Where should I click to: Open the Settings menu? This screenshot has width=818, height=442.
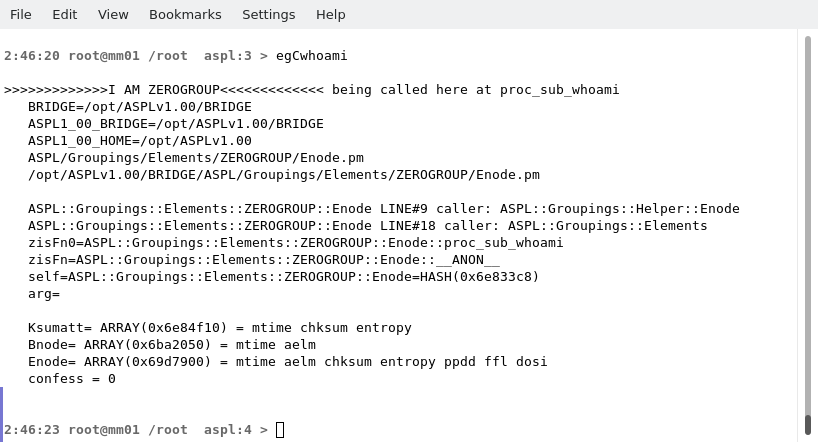coord(268,14)
